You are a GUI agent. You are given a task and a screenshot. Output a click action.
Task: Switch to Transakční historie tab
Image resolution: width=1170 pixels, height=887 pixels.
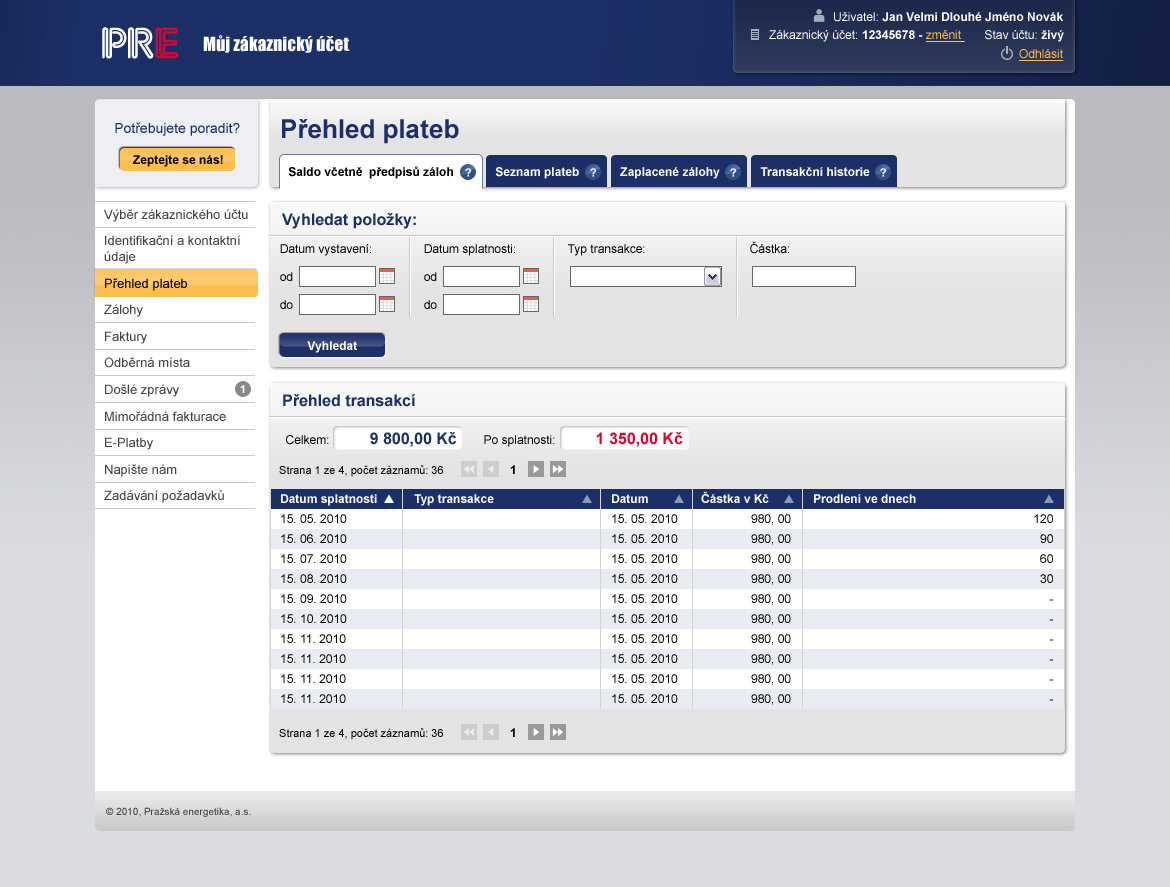coord(824,172)
